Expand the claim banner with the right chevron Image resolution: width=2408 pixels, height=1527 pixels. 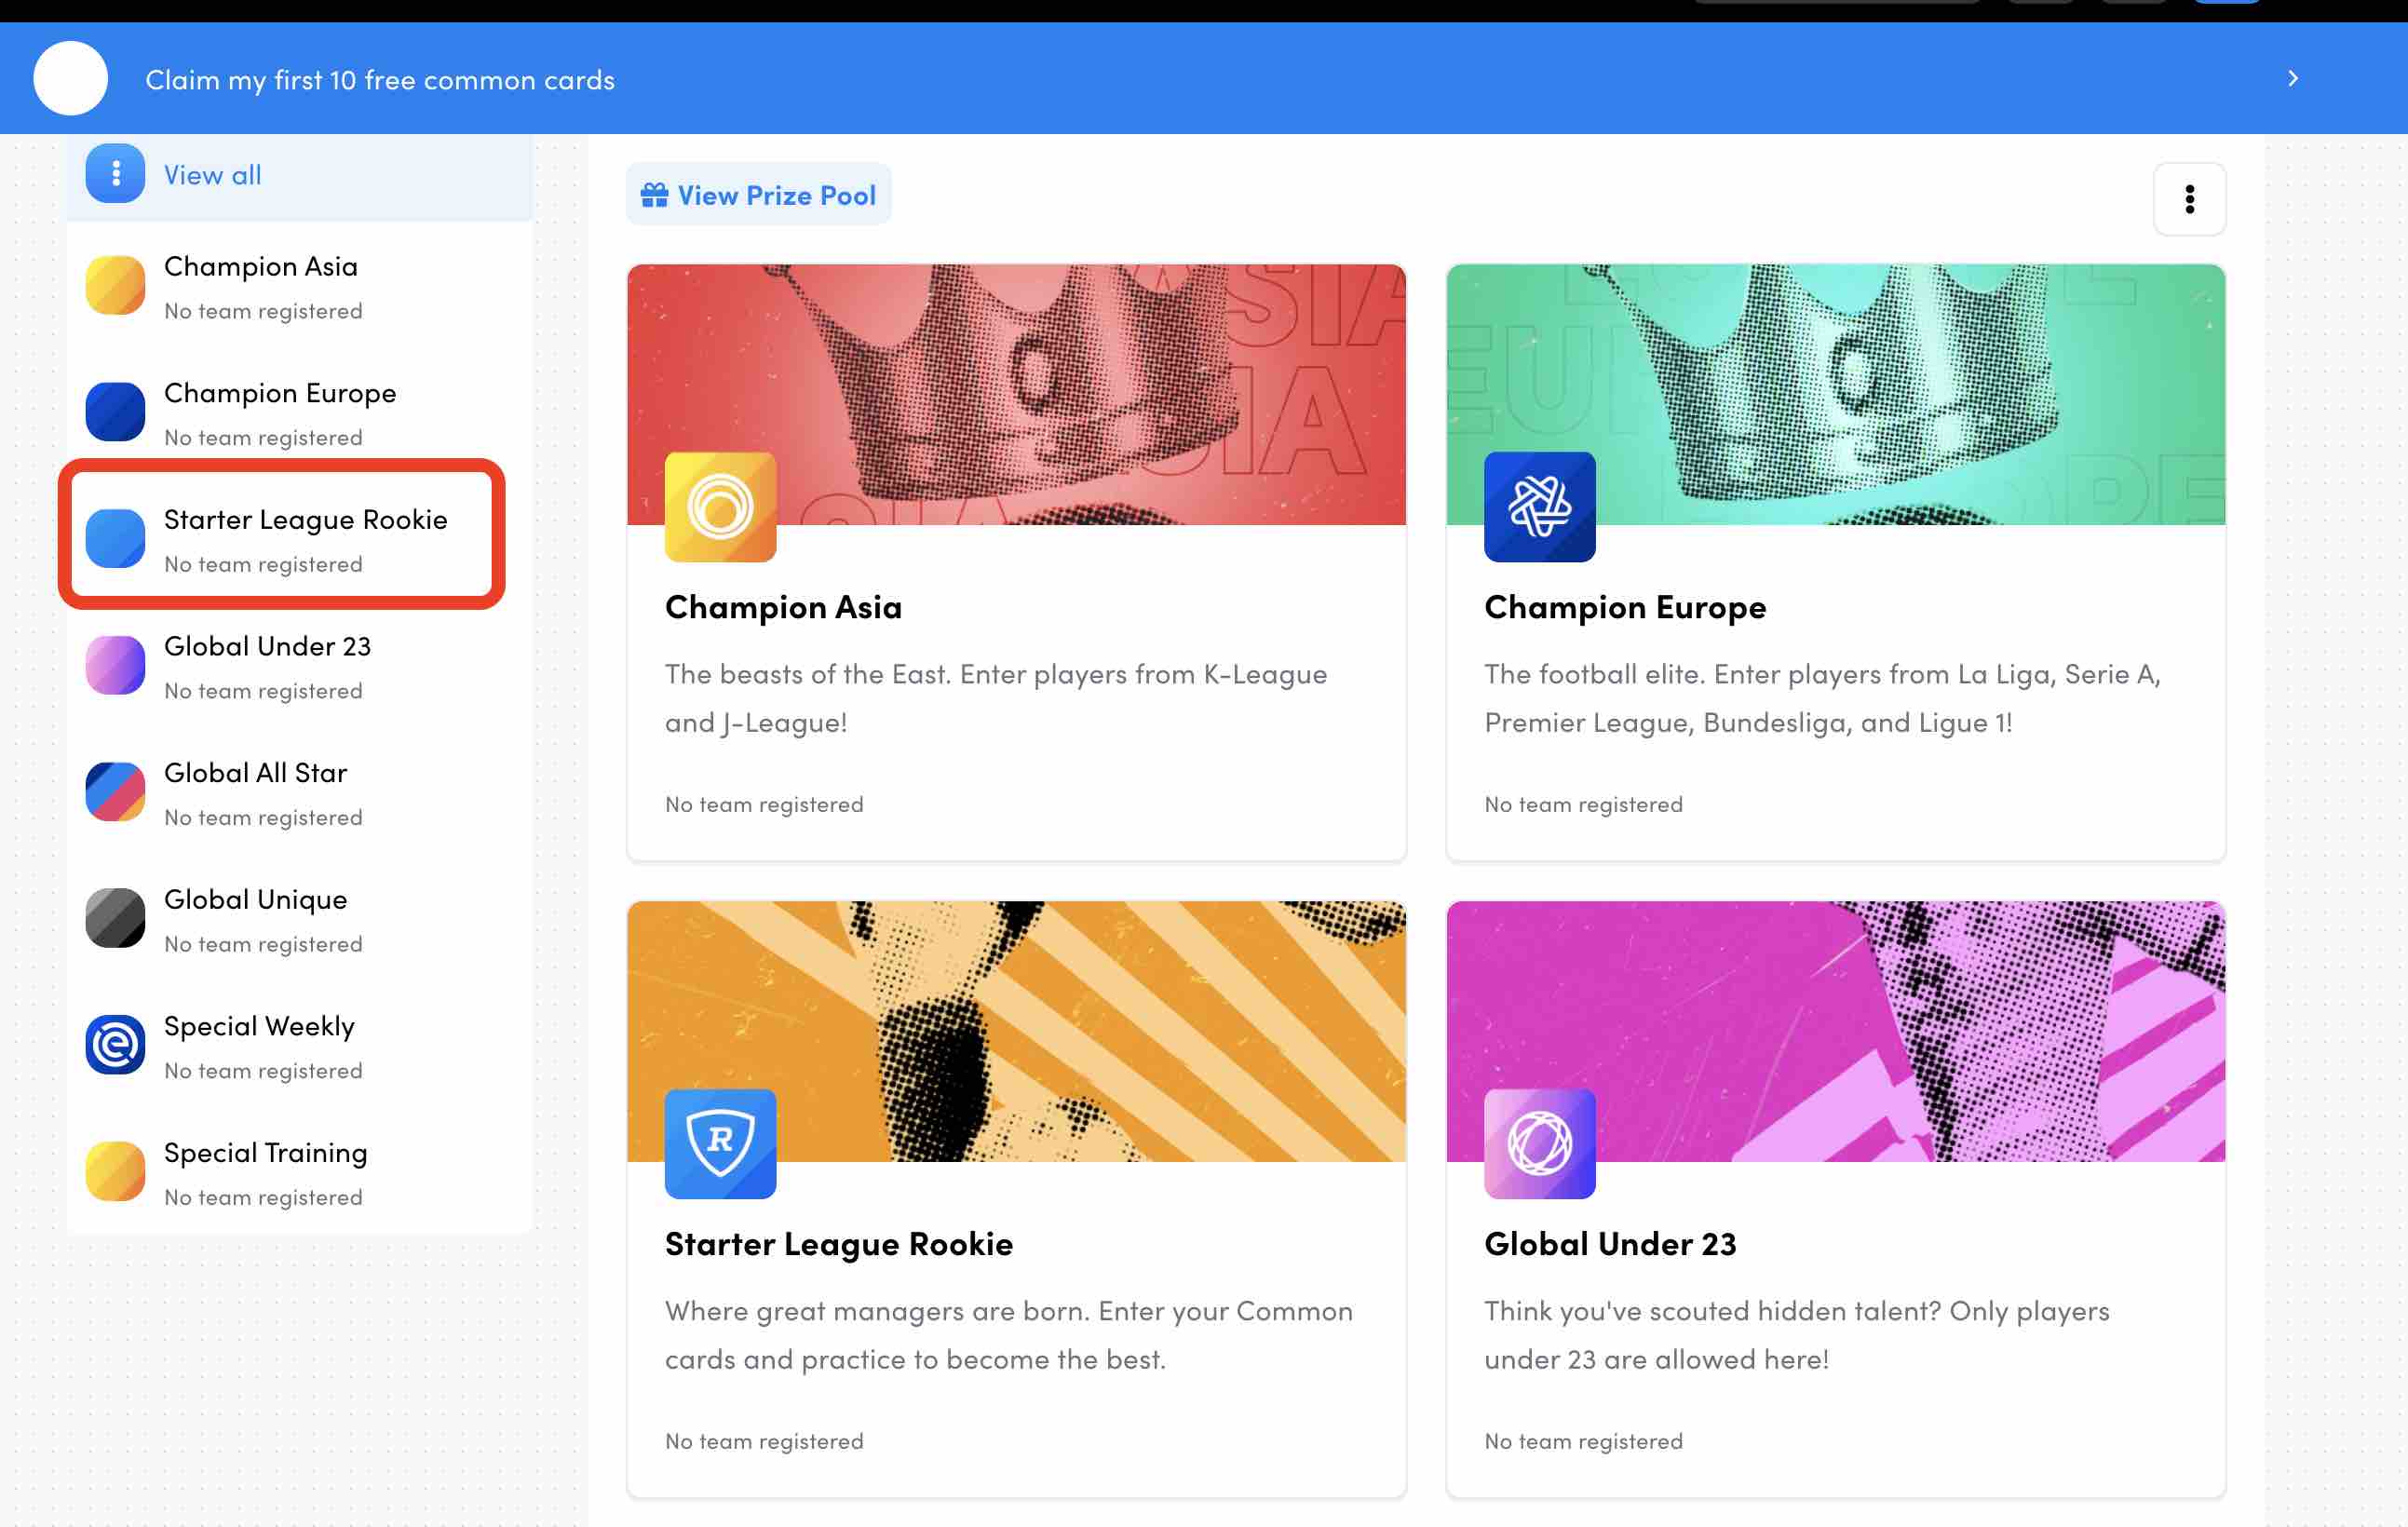(2293, 78)
